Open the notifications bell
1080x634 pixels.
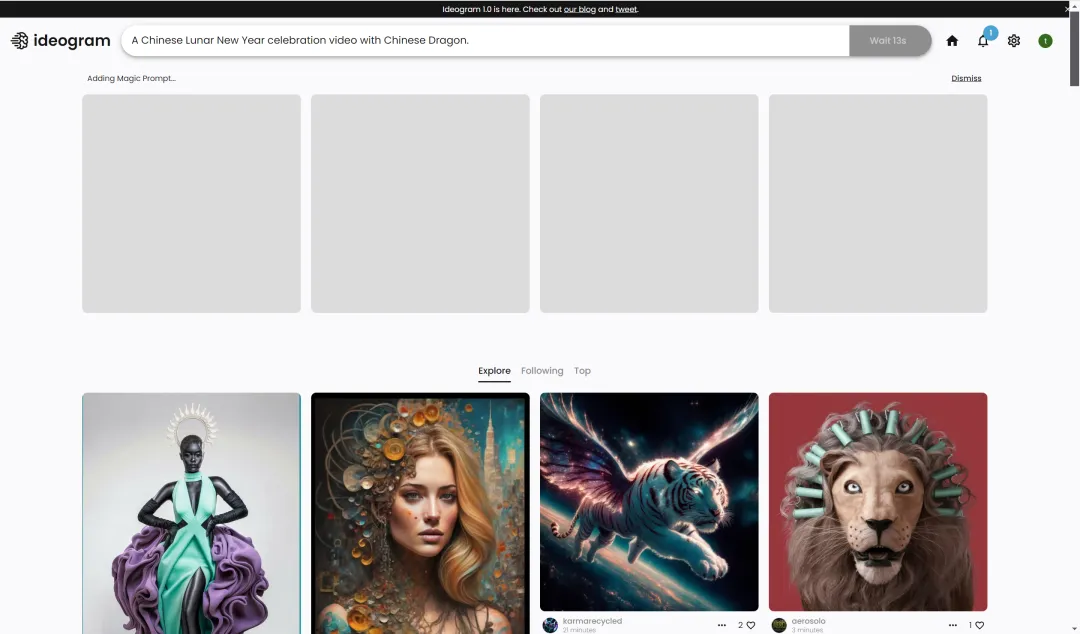coord(983,41)
